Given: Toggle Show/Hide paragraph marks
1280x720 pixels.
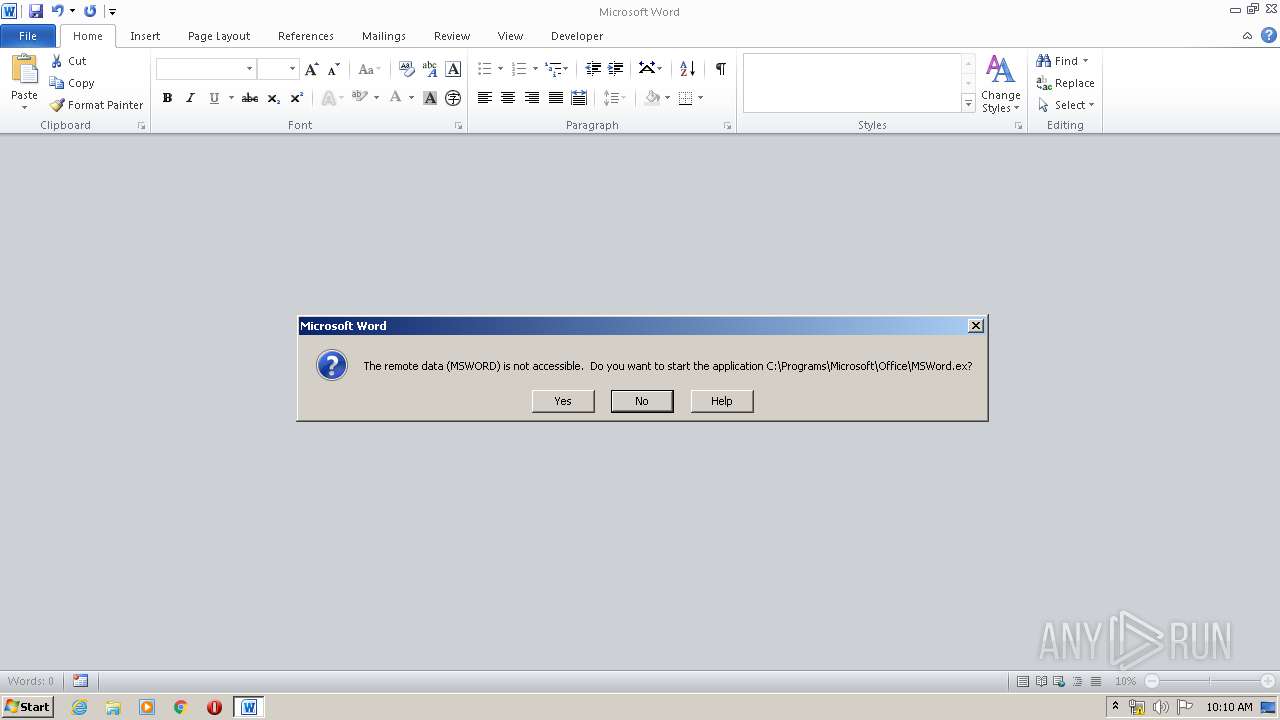Looking at the screenshot, I should click(x=720, y=69).
